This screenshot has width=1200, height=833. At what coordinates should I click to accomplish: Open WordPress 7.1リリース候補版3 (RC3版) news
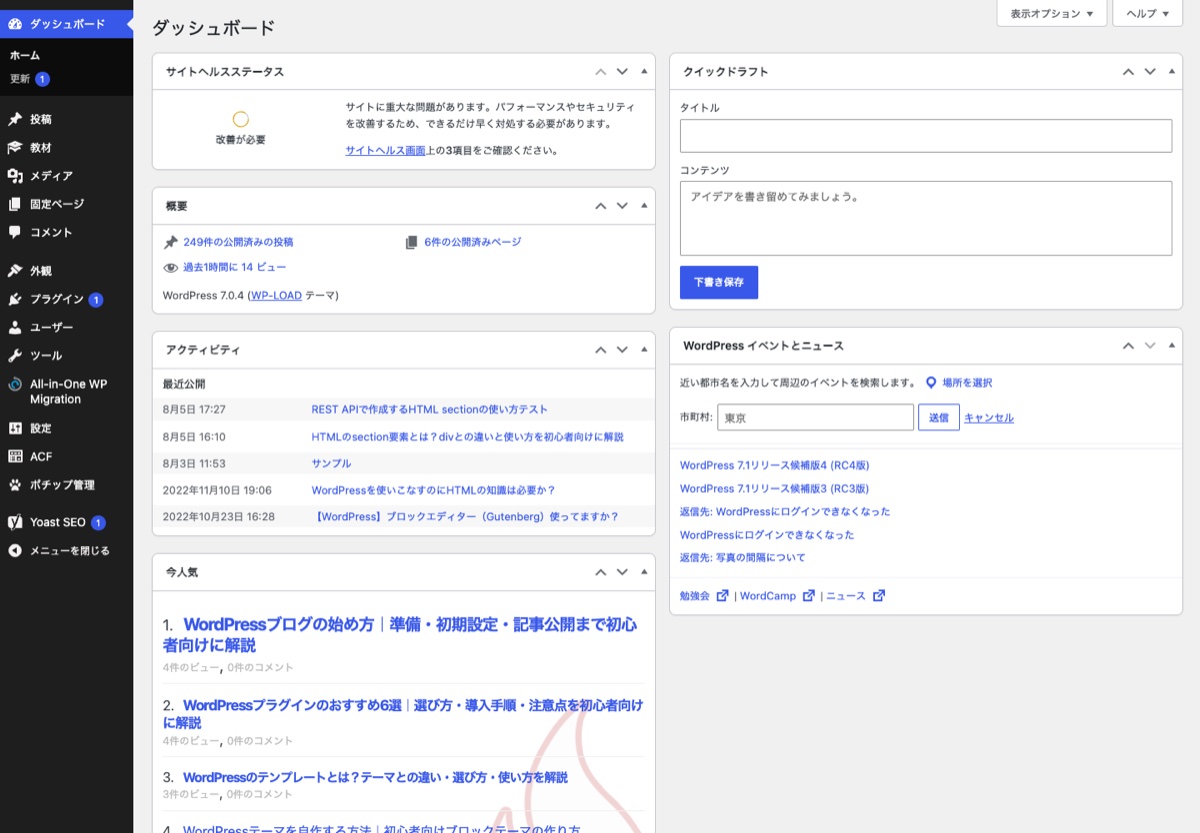pyautogui.click(x=774, y=488)
